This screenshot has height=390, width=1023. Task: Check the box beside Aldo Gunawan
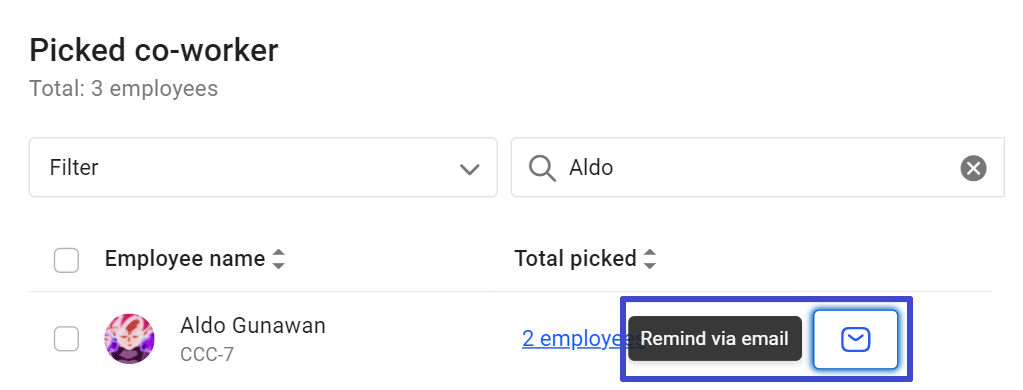click(x=67, y=339)
